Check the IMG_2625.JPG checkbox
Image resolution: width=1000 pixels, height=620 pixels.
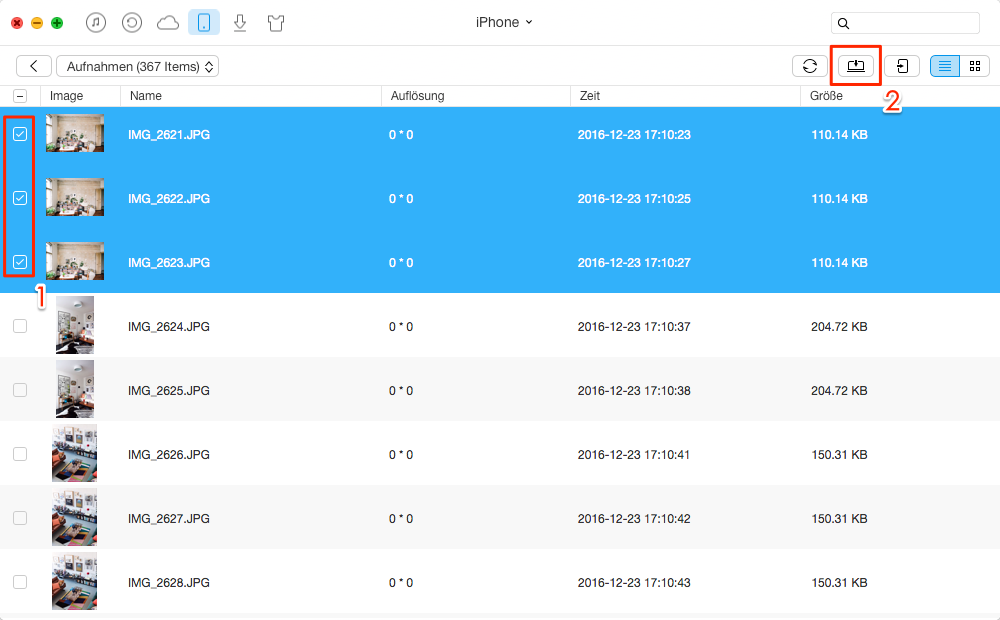[20, 390]
